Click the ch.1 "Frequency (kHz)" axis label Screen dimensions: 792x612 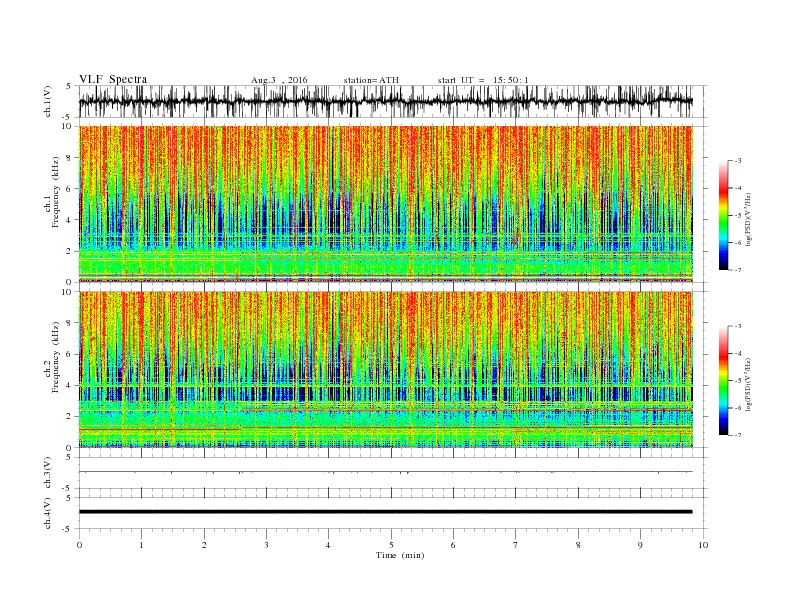click(x=55, y=192)
